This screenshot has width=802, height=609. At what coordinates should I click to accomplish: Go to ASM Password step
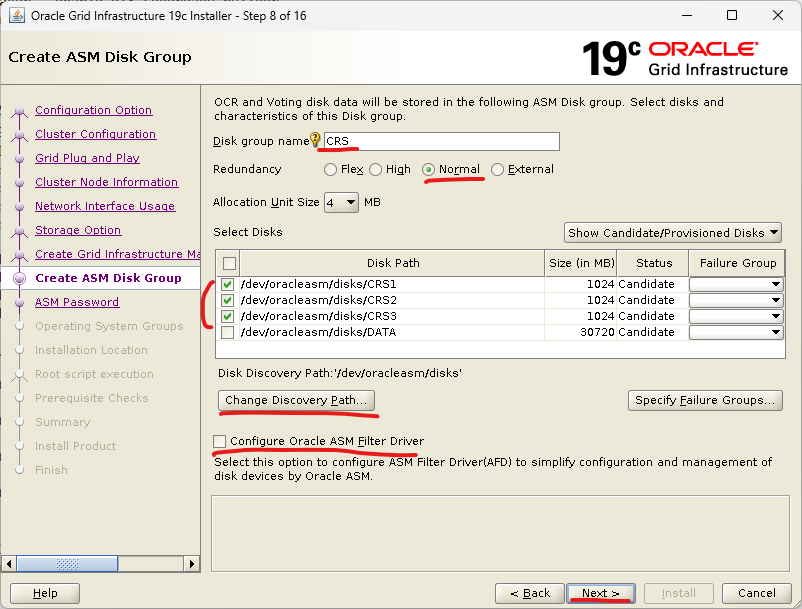click(77, 302)
